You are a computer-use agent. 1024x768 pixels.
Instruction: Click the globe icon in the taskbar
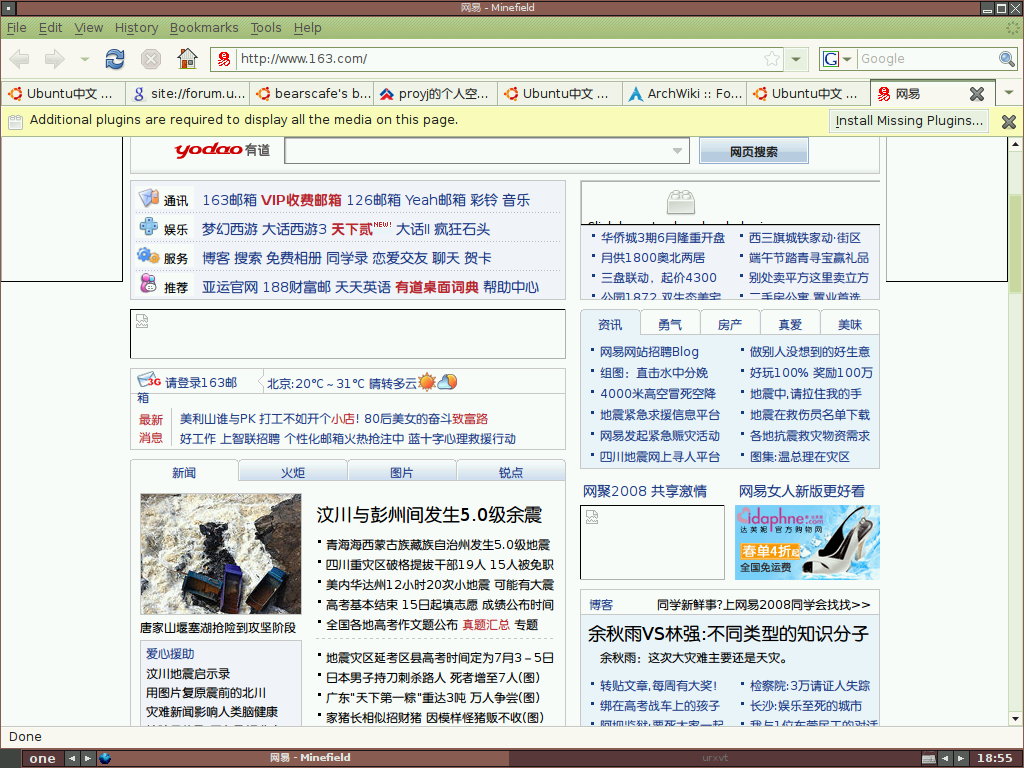(104, 758)
